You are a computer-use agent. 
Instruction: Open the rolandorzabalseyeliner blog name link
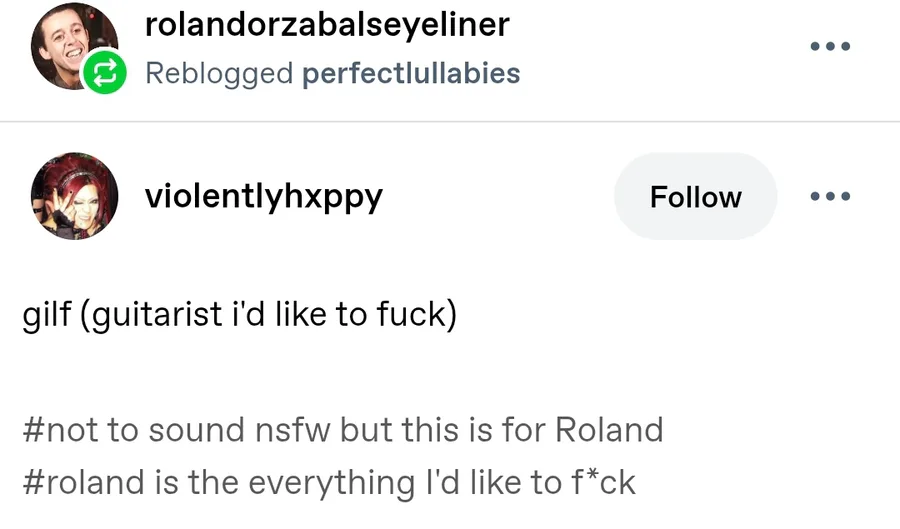[x=327, y=24]
